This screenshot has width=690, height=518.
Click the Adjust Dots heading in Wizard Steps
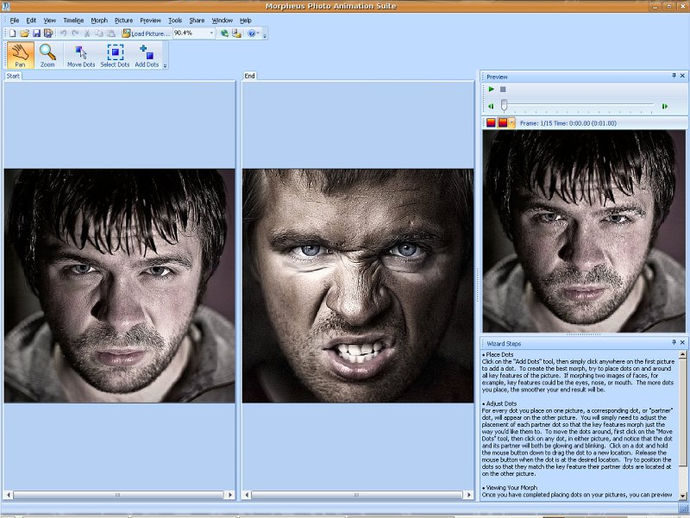tap(499, 403)
